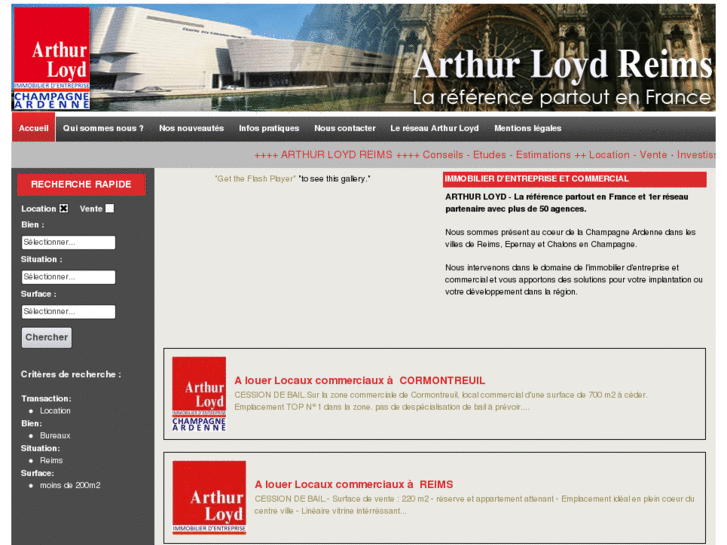Click the IMMOBILIER D'ENTREPRISE ET COMMERCIAL heading

pos(574,179)
